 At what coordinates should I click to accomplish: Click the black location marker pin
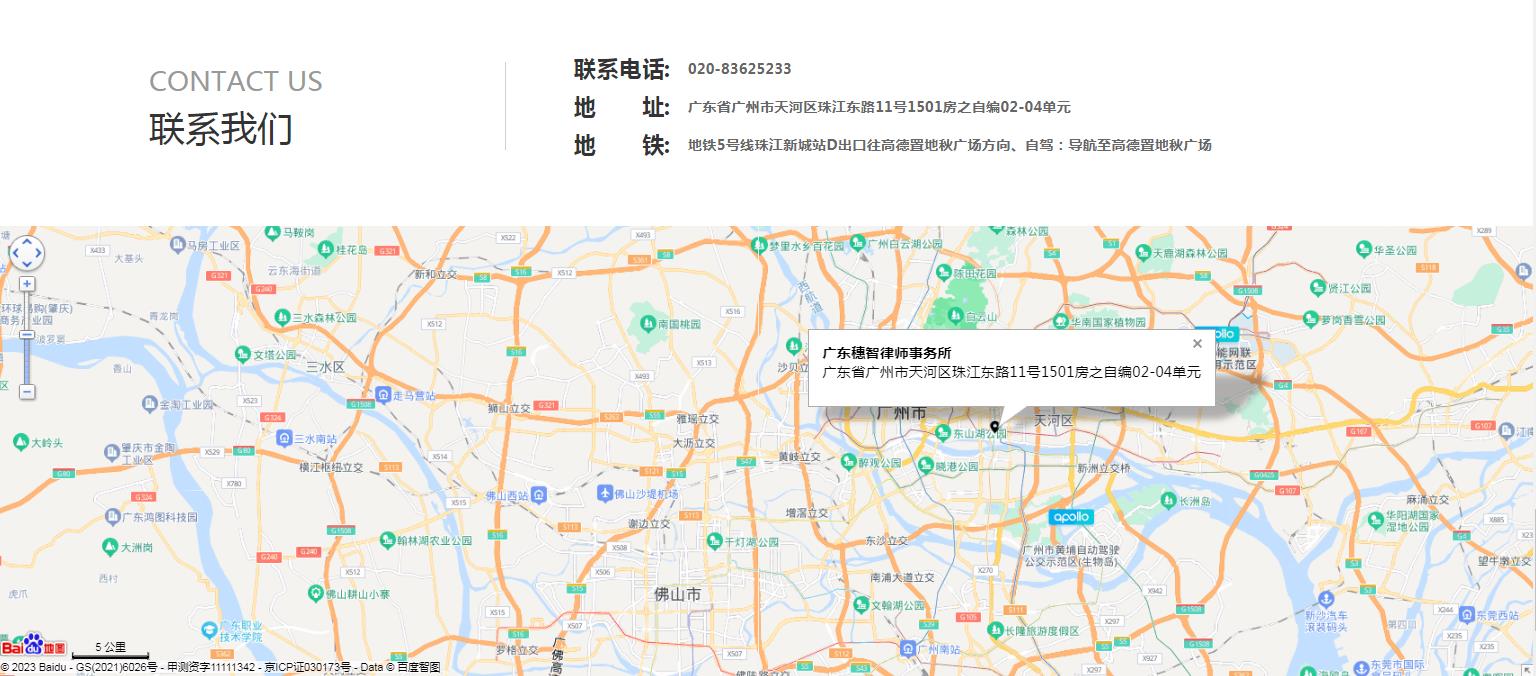[995, 427]
